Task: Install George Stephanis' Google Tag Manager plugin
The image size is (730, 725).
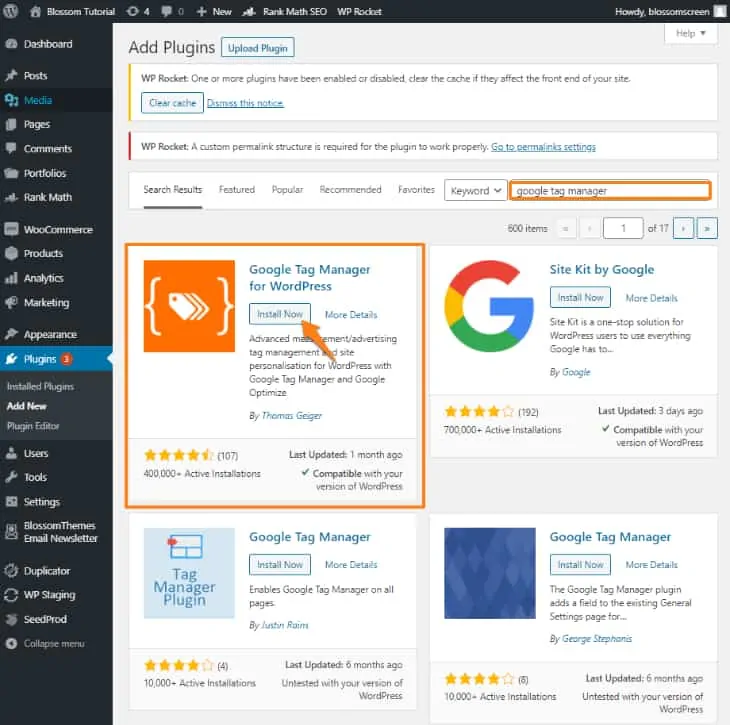Action: point(580,565)
